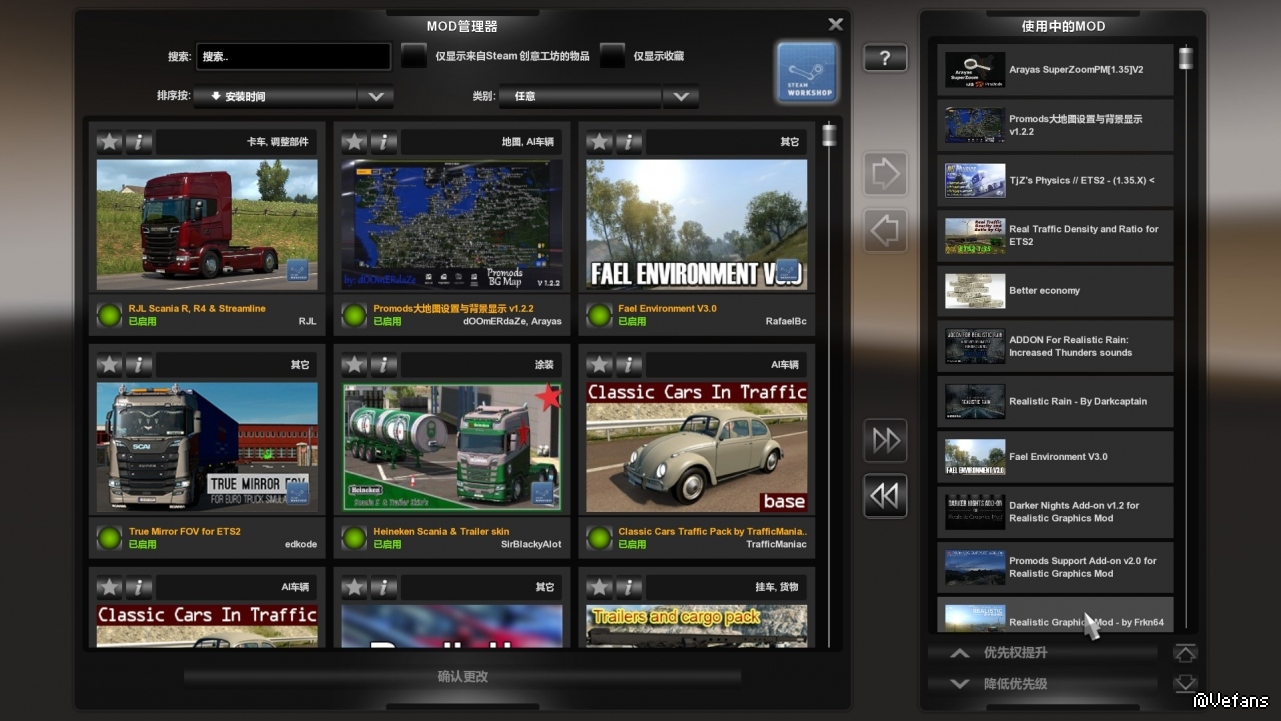Select Better economy in active mods
The image size is (1281, 721).
pyautogui.click(x=1055, y=291)
